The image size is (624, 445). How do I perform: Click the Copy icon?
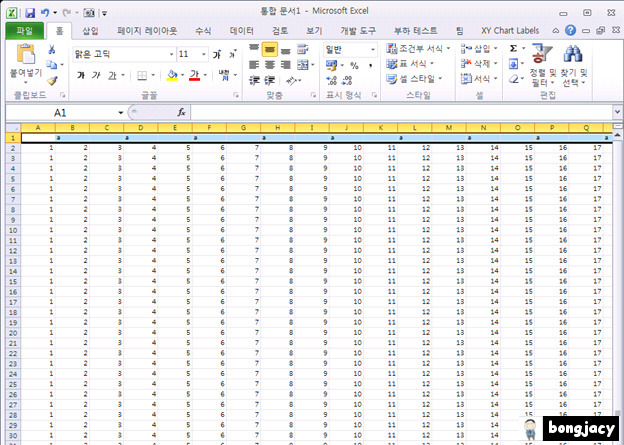coord(52,64)
